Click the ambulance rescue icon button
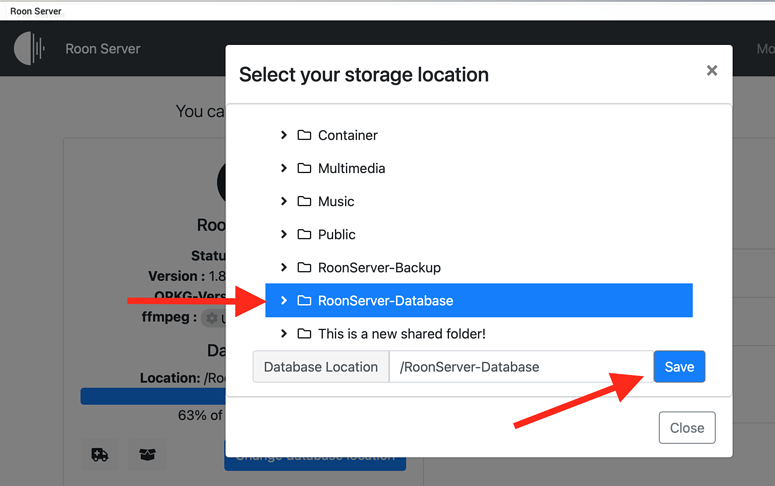 coord(100,454)
